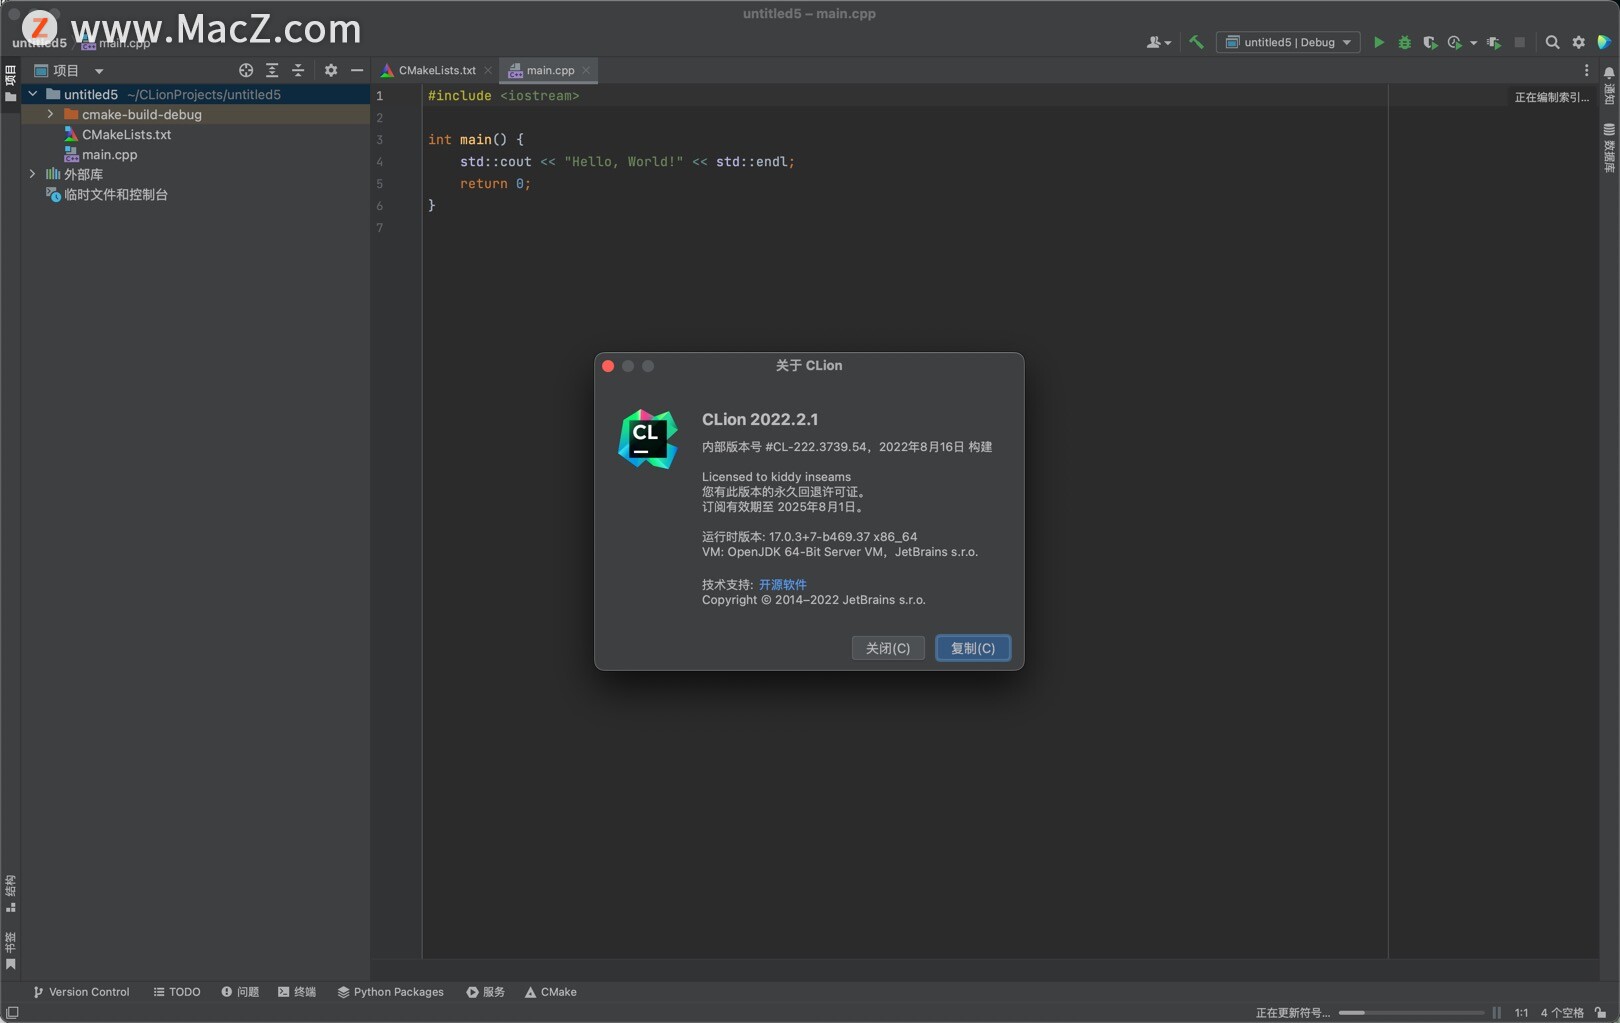The height and width of the screenshot is (1023, 1620).
Task: Click the return 0; code line
Action: (495, 183)
